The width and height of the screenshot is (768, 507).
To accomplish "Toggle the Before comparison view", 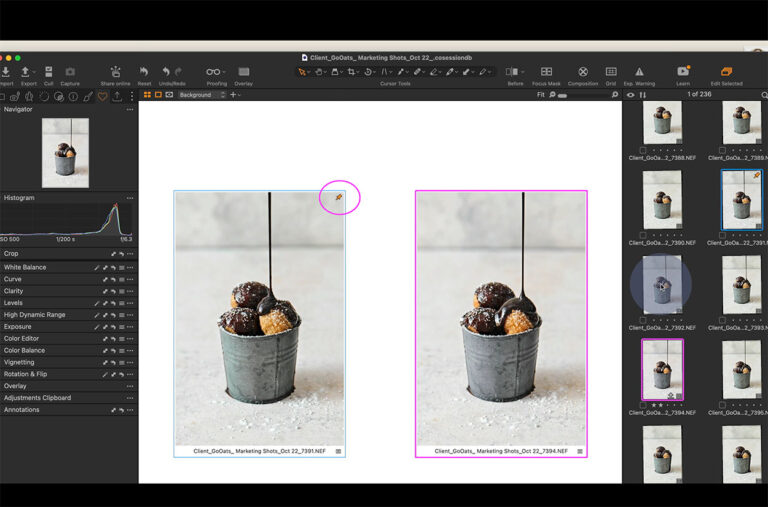I will tap(512, 72).
